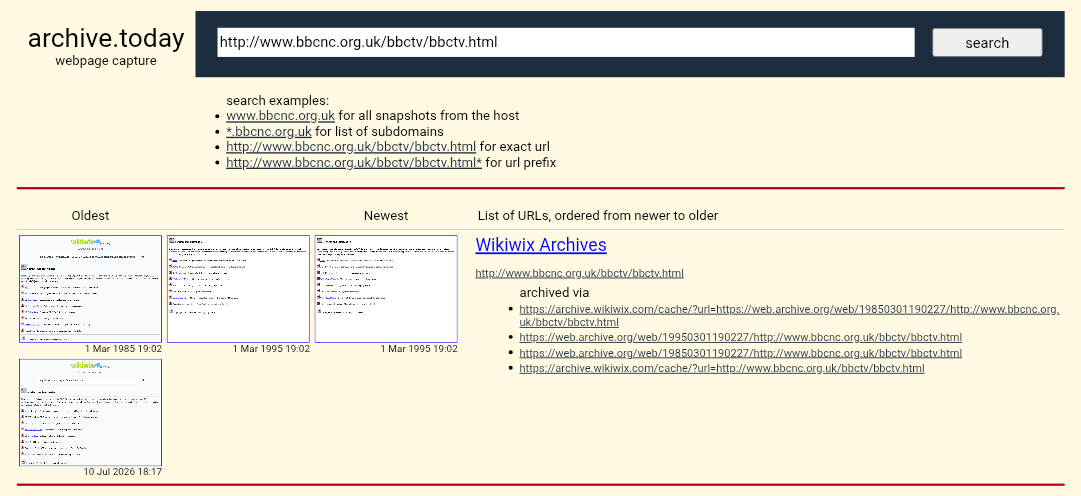Open the web.archive.org/web/19950301190227 link
1081x496 pixels.
[740, 337]
